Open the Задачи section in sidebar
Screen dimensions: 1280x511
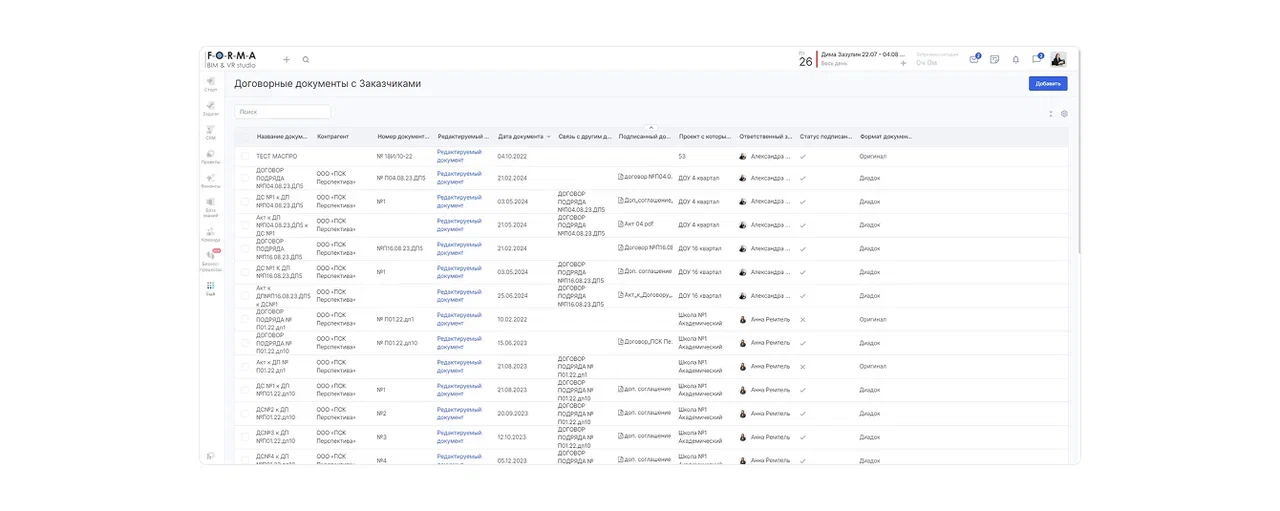211,107
